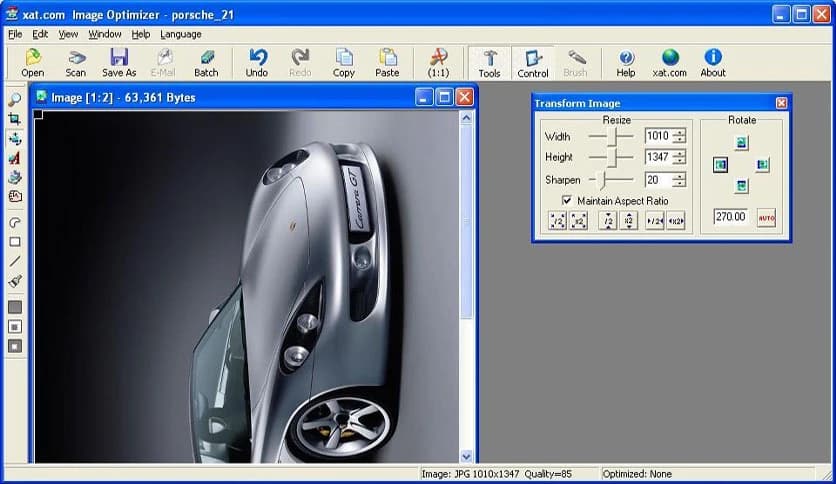
Task: Click the solid grey swatch in sidebar
Action: click(x=15, y=307)
